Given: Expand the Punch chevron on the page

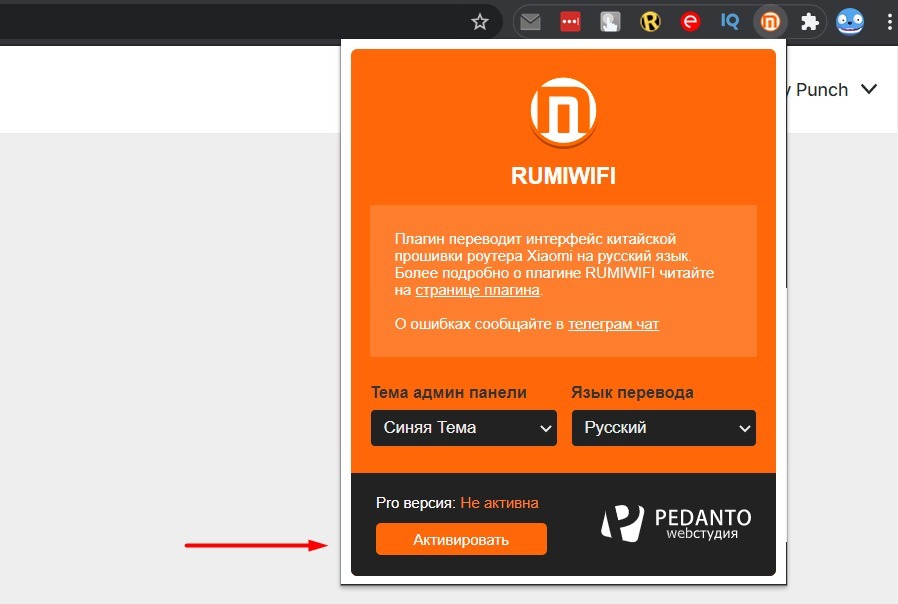Looking at the screenshot, I should tap(869, 89).
